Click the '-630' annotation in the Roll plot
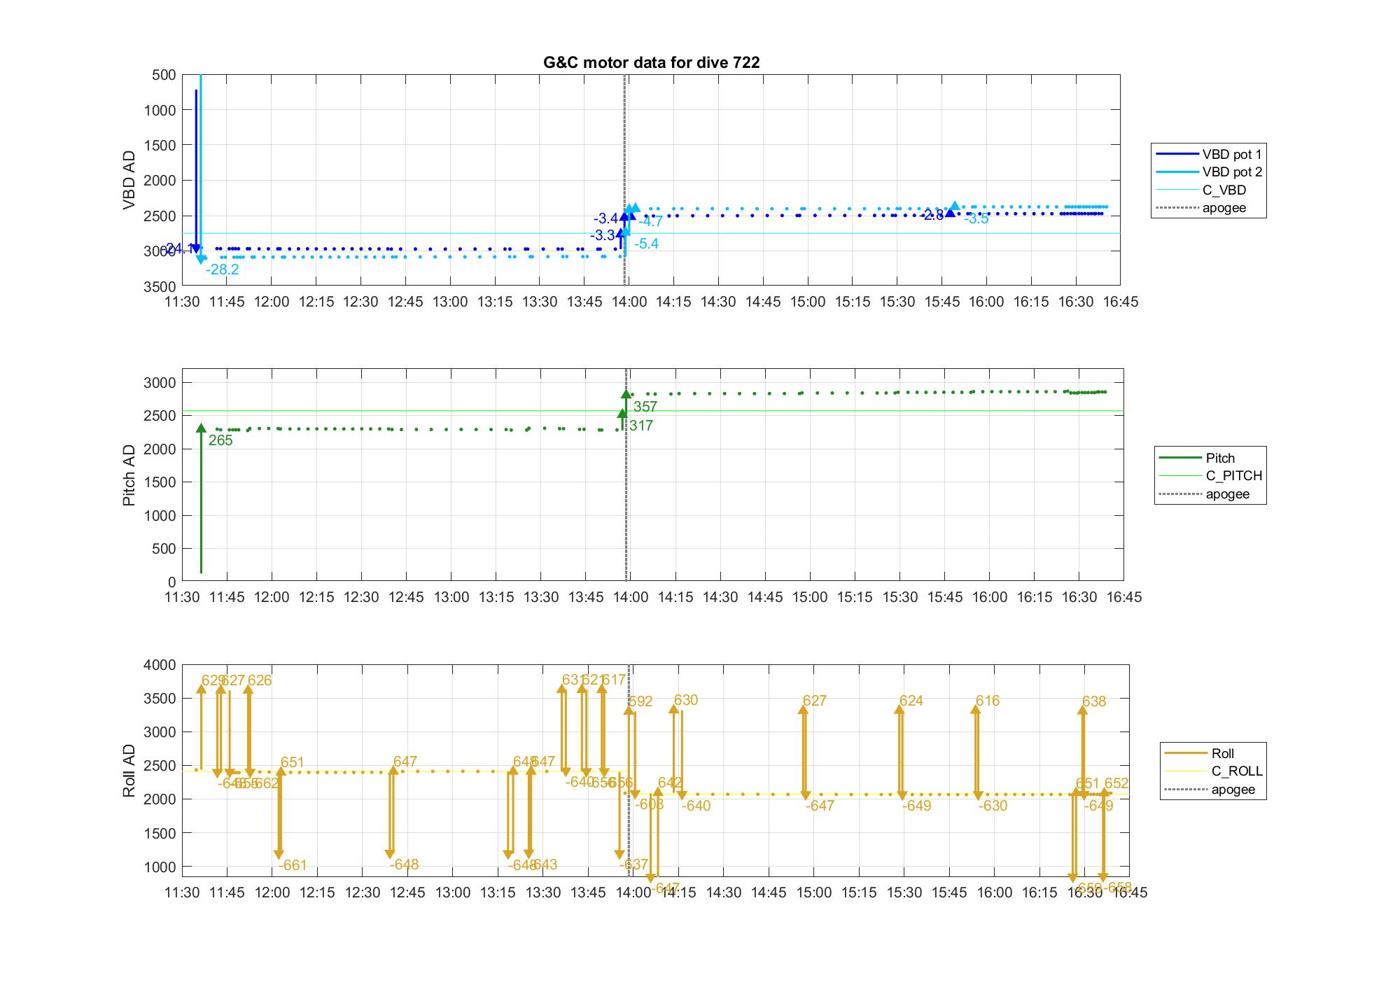 tap(993, 806)
